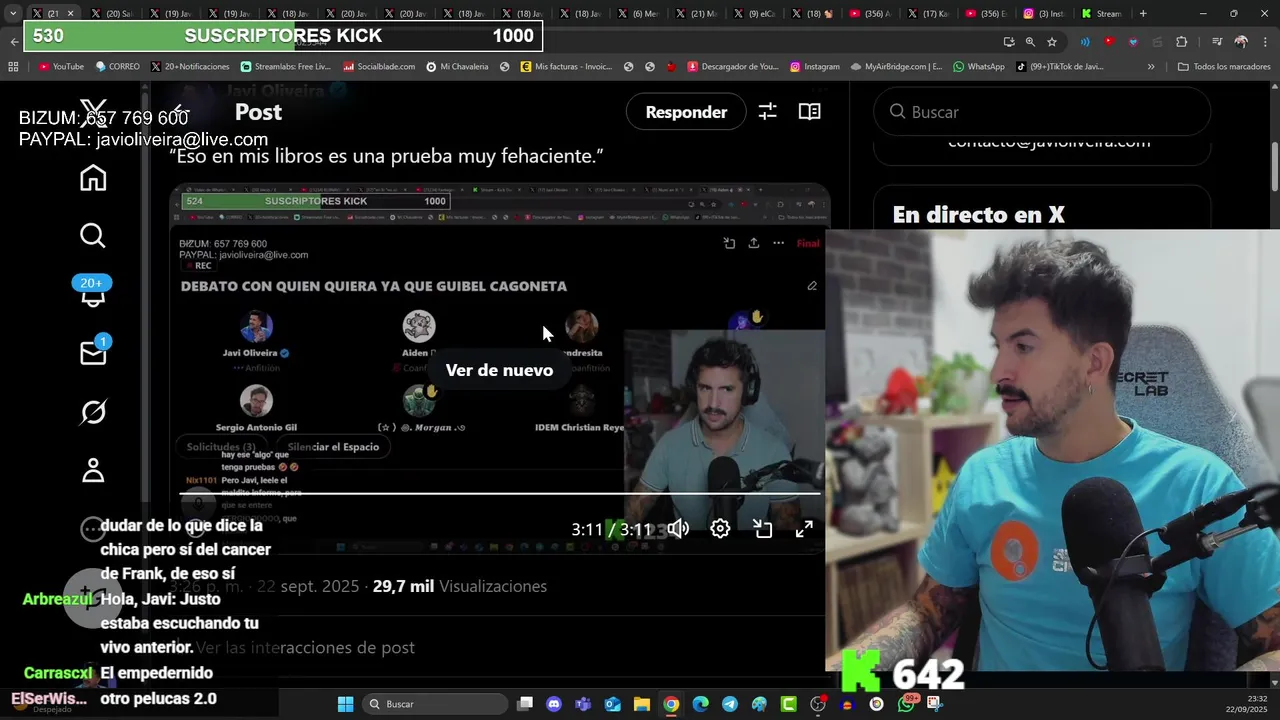The height and width of the screenshot is (720, 1280).
Task: Open Telegram from the taskbar
Action: [730, 704]
